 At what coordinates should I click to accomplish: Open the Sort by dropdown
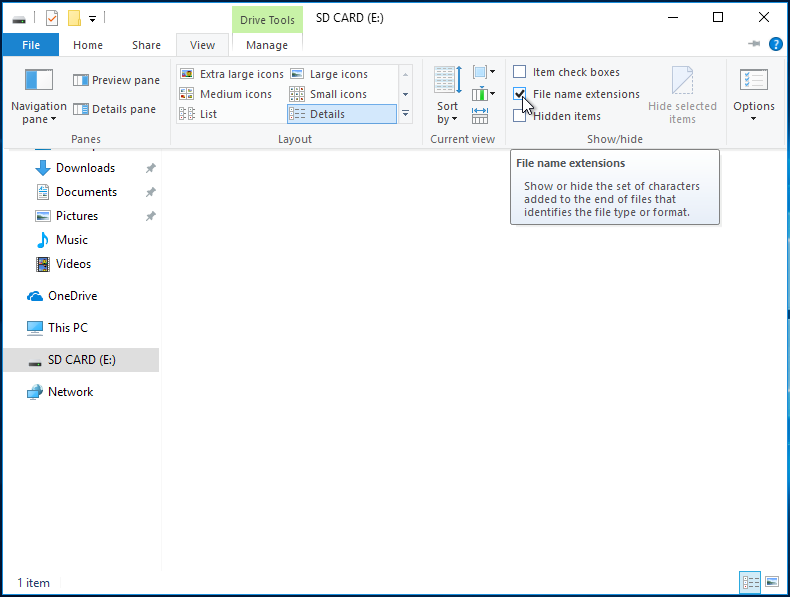[447, 112]
